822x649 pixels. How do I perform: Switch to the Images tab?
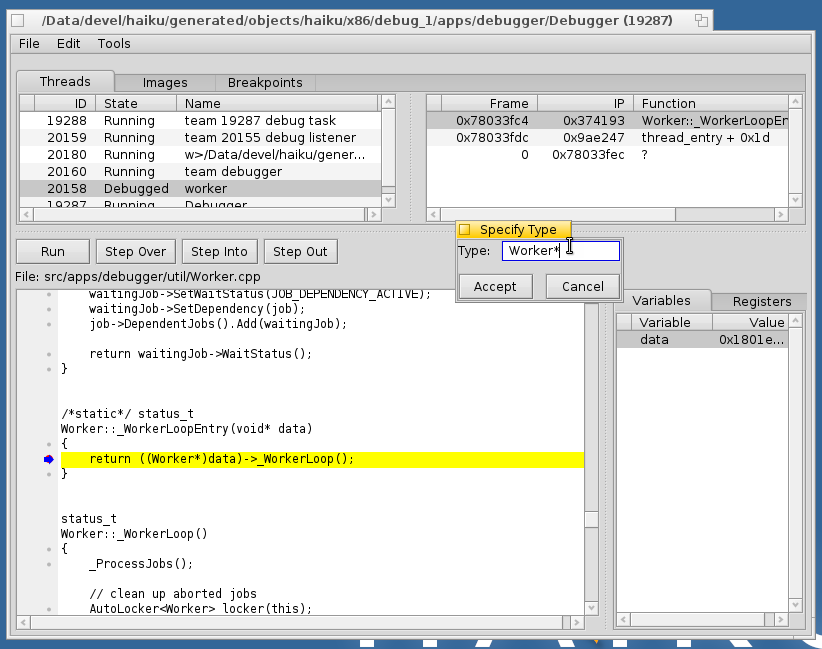pos(165,83)
